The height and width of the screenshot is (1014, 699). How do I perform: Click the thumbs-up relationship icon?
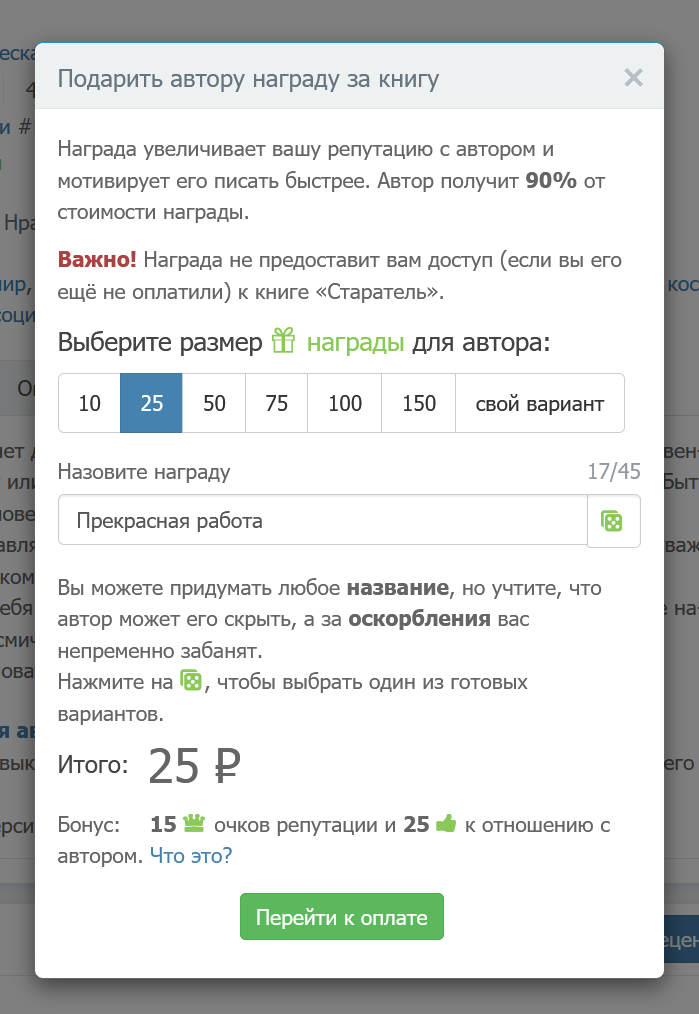tap(446, 823)
